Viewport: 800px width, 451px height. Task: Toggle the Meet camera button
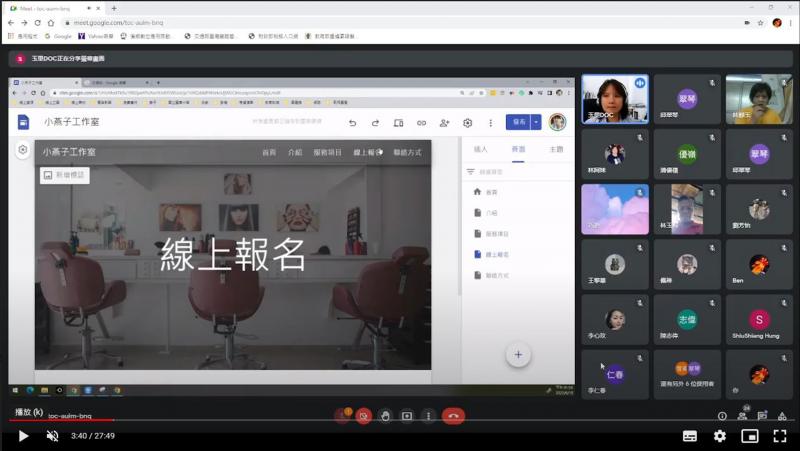[363, 416]
